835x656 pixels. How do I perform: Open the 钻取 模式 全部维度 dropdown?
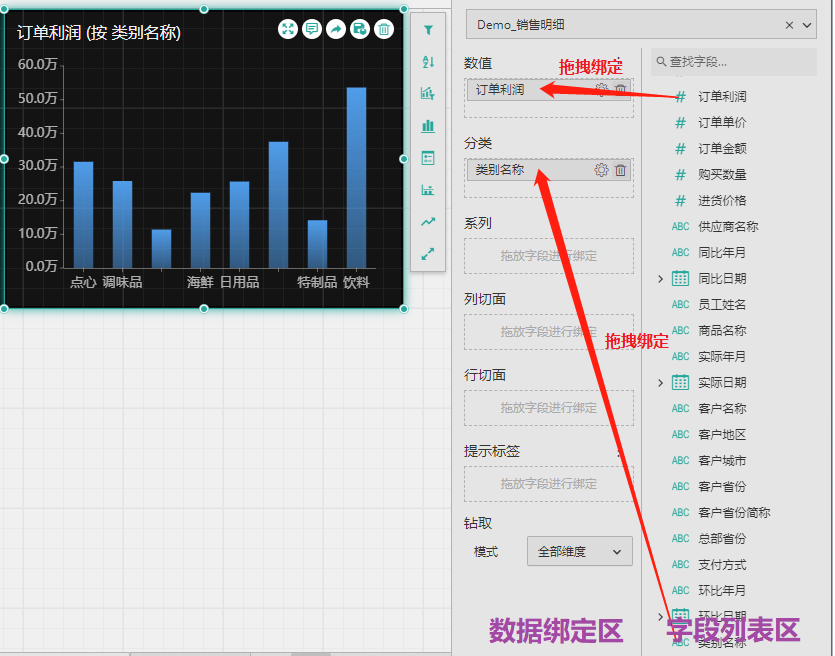pyautogui.click(x=579, y=552)
